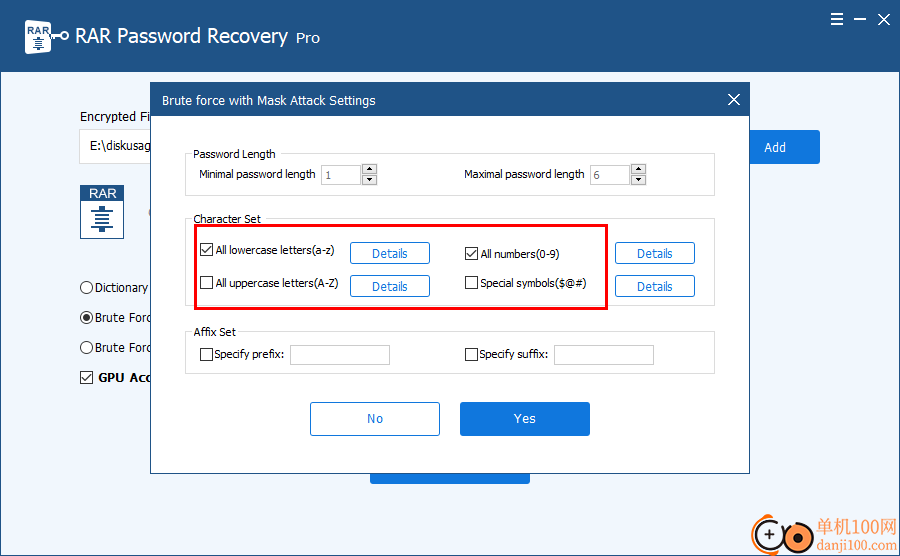
Task: Click the minimal password length field
Action: click(341, 174)
